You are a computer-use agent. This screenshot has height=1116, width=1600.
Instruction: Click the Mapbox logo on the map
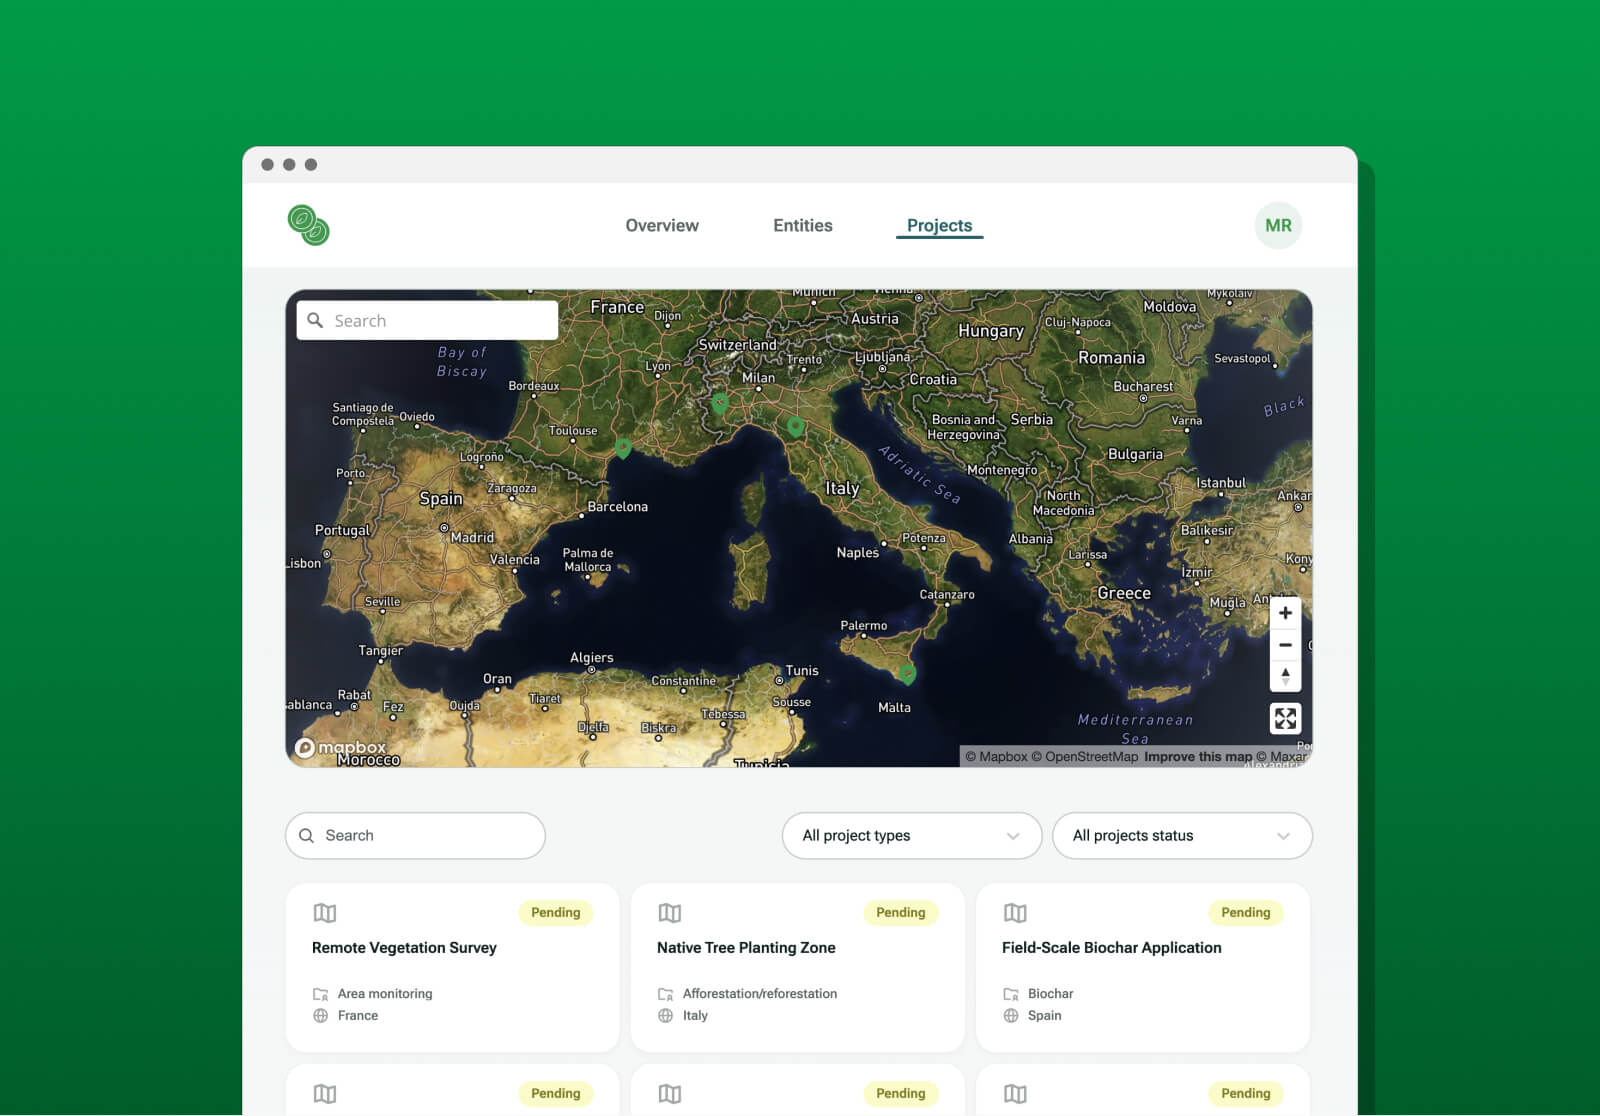click(342, 747)
